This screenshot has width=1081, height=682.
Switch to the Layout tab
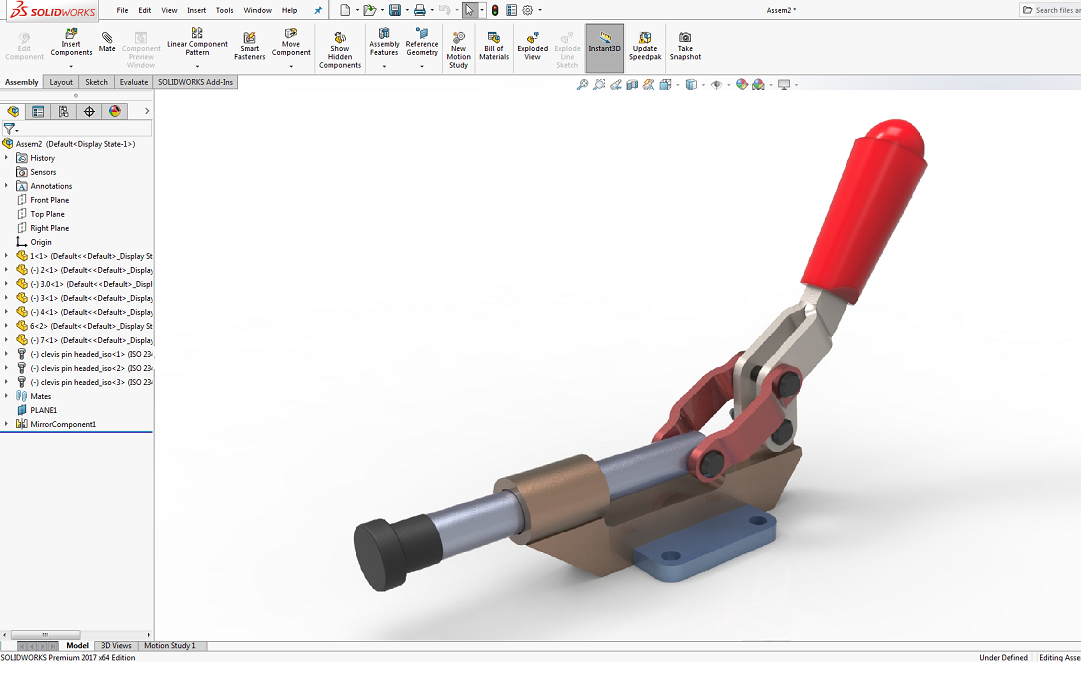click(x=61, y=82)
